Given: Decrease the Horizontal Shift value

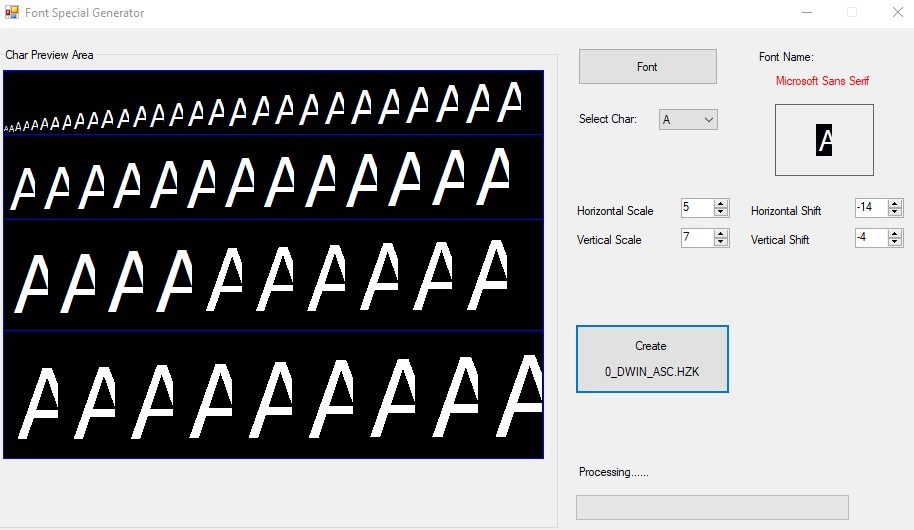Looking at the screenshot, I should point(895,212).
